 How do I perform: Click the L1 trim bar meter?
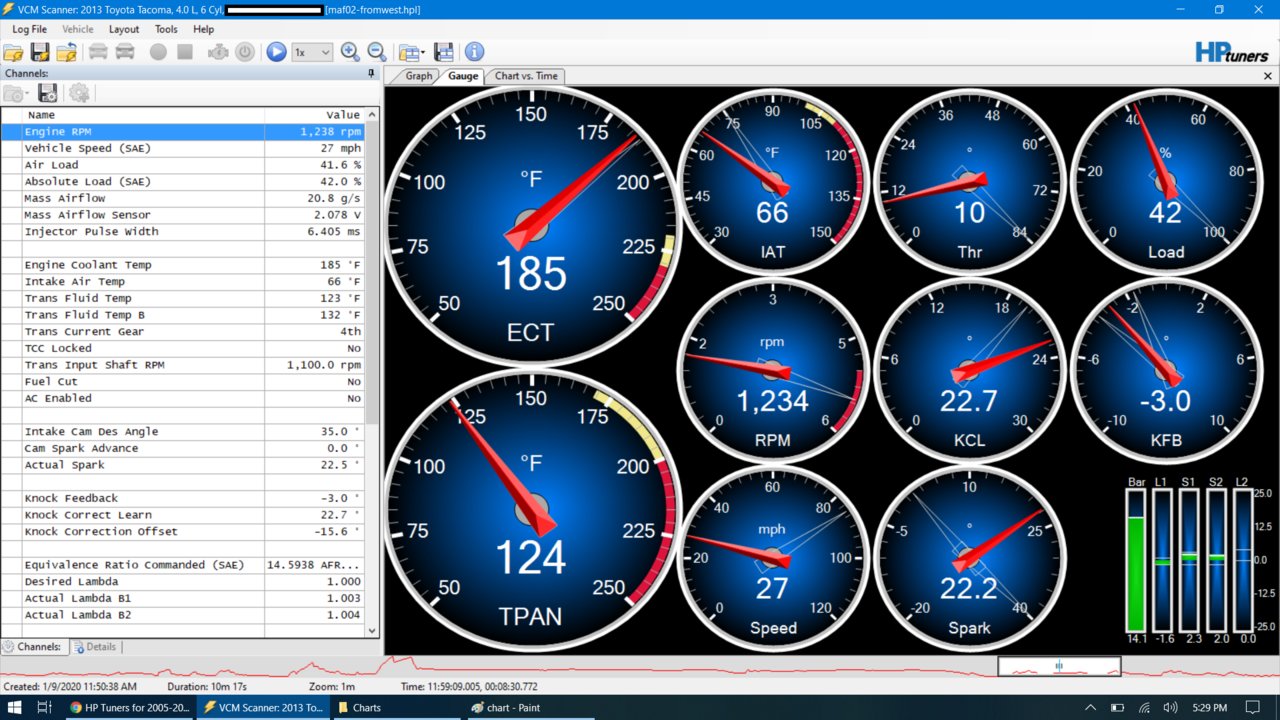pos(1162,560)
